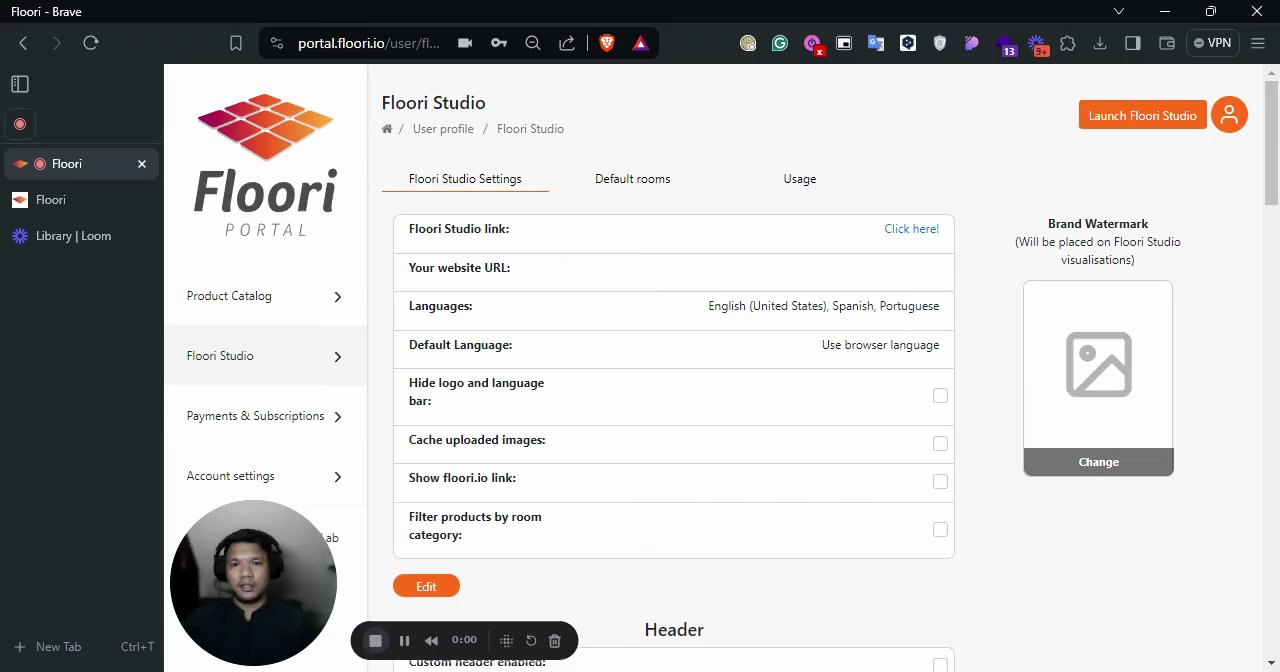
Task: Expand the Account settings menu
Action: 265,476
